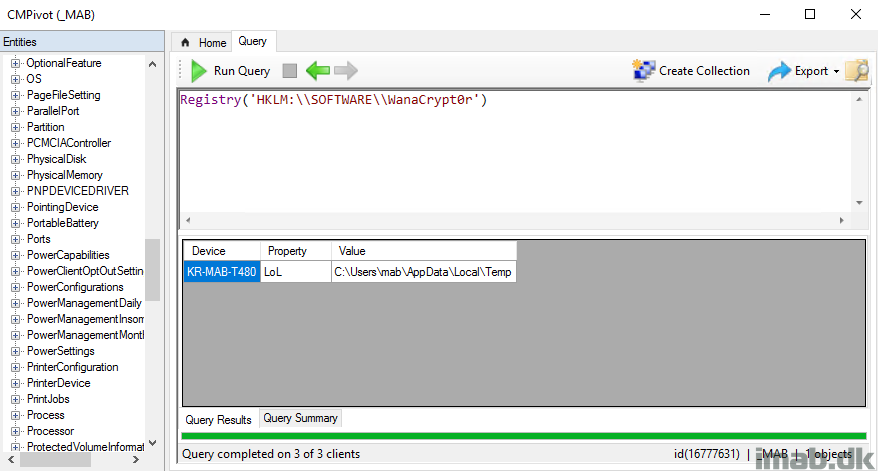
Task: Click the query editor scroll right arrow
Action: click(842, 221)
